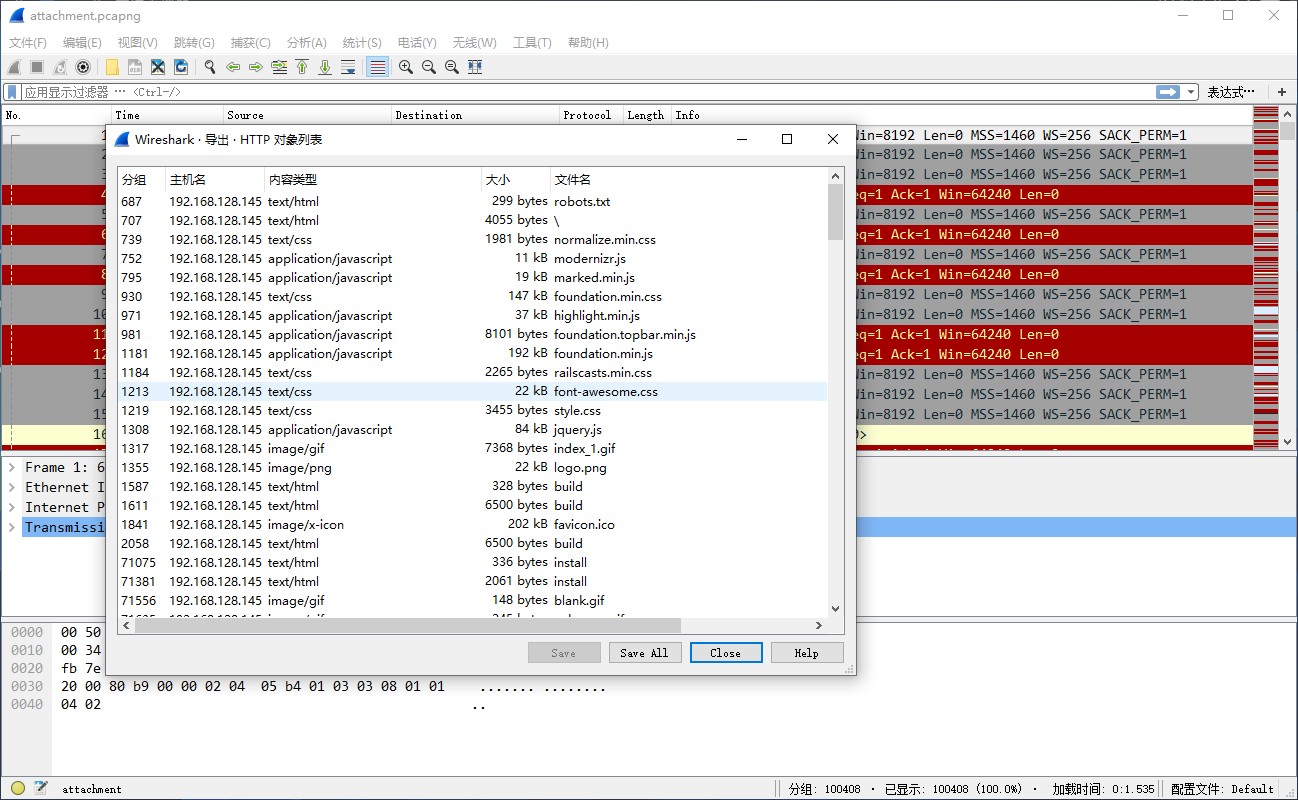The height and width of the screenshot is (800, 1298).
Task: Jump to last packet icon
Action: pyautogui.click(x=325, y=67)
